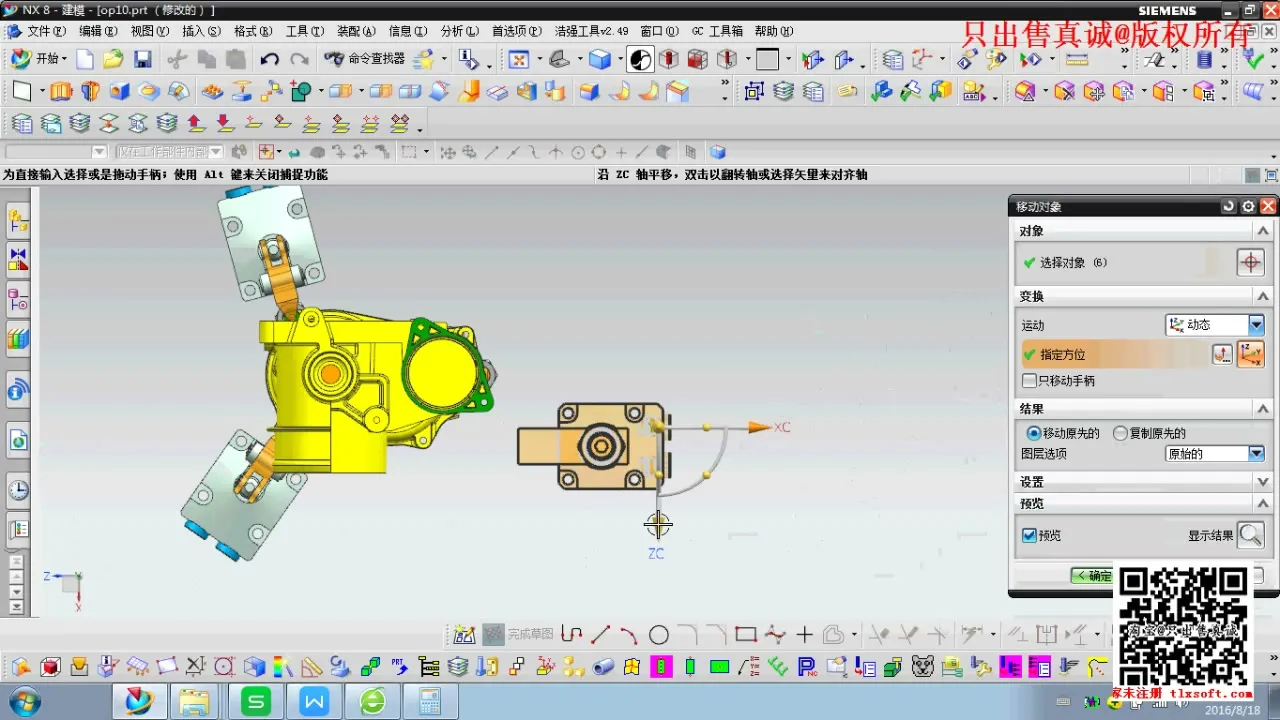Select the 复制原先的 radio option
Screen dimensions: 1280x720
1121,433
